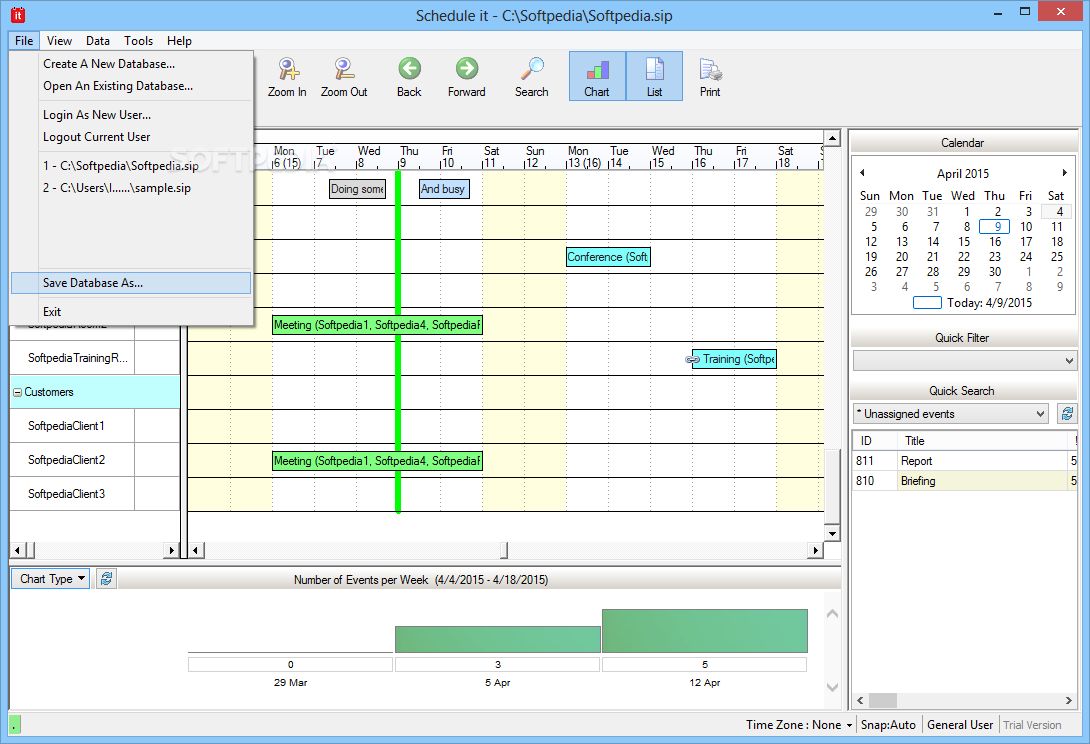Open the Unassigned events dropdown

[x=950, y=414]
